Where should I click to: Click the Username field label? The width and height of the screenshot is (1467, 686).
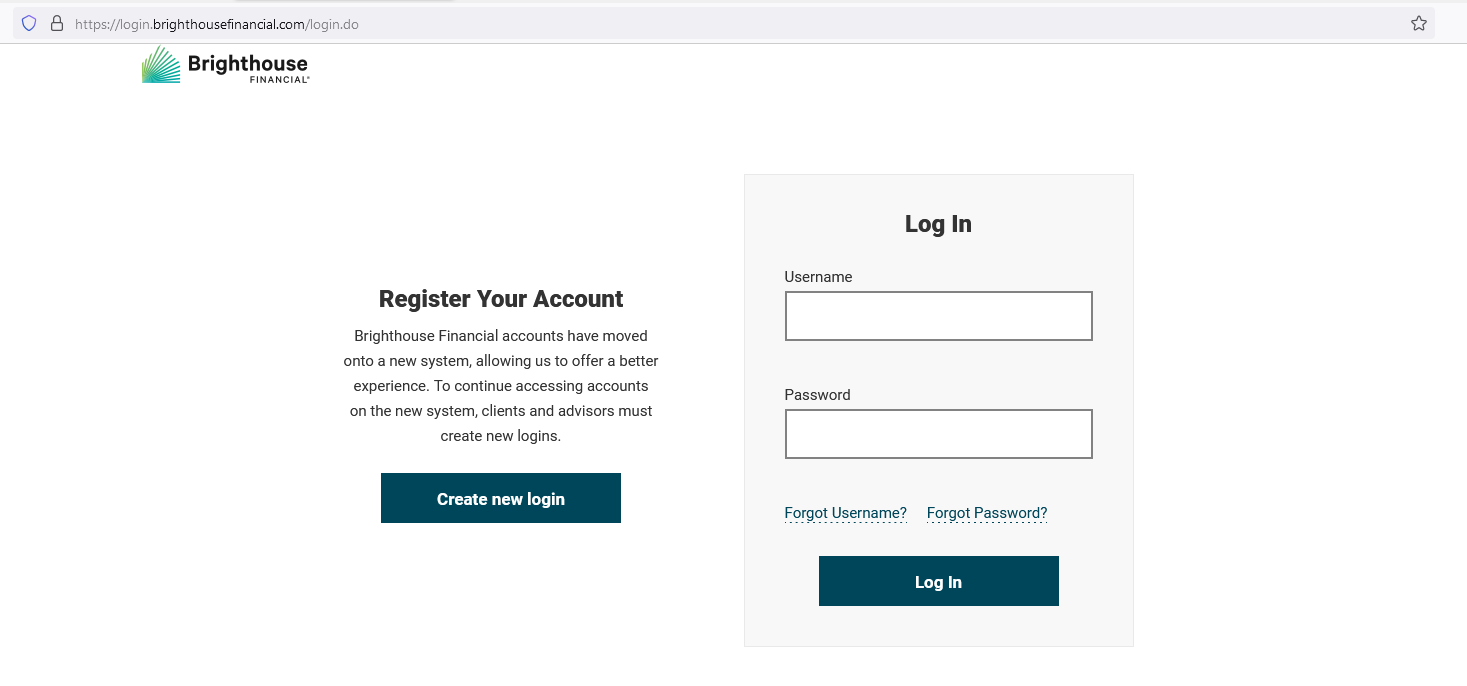click(818, 276)
